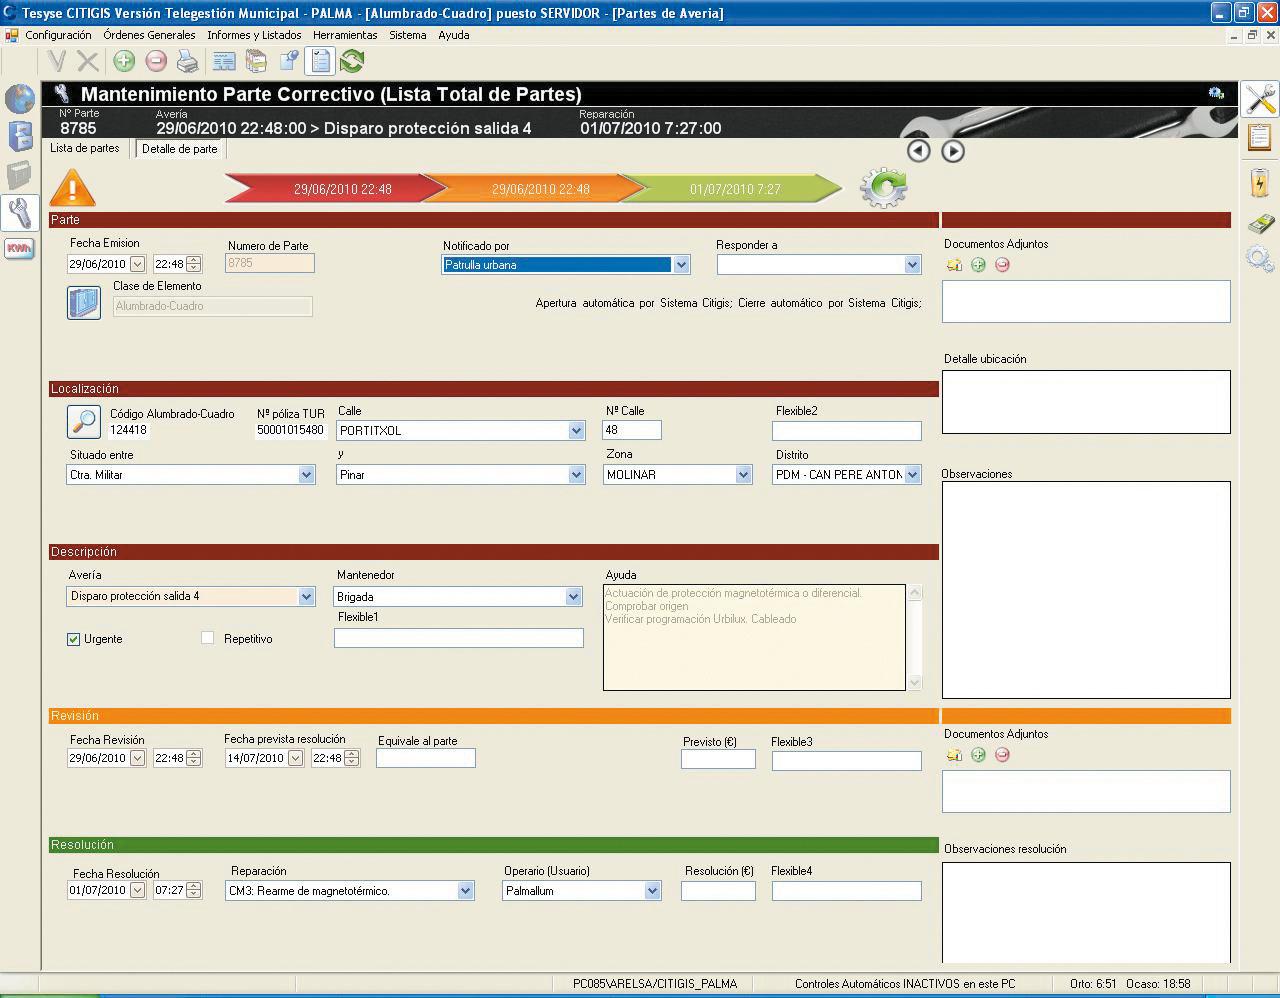Open the blue server cabinet sidebar icon

pos(20,136)
